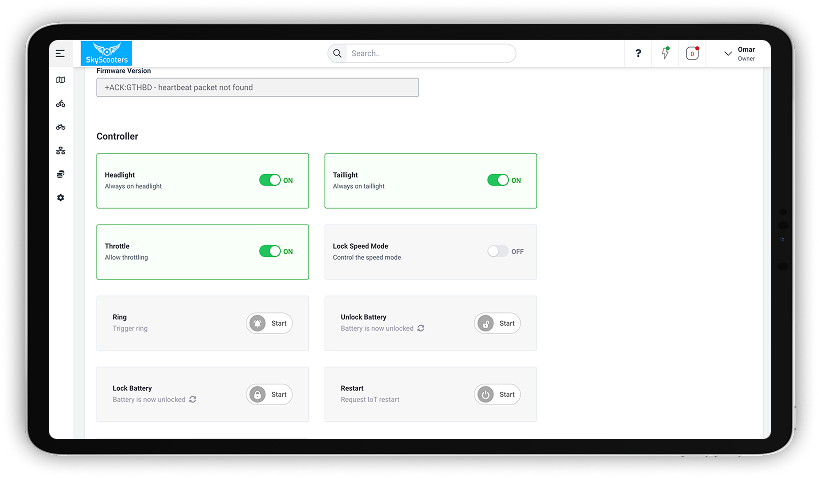819x478 pixels.
Task: Open the hierarchy icon in the sidebar
Action: tap(61, 151)
